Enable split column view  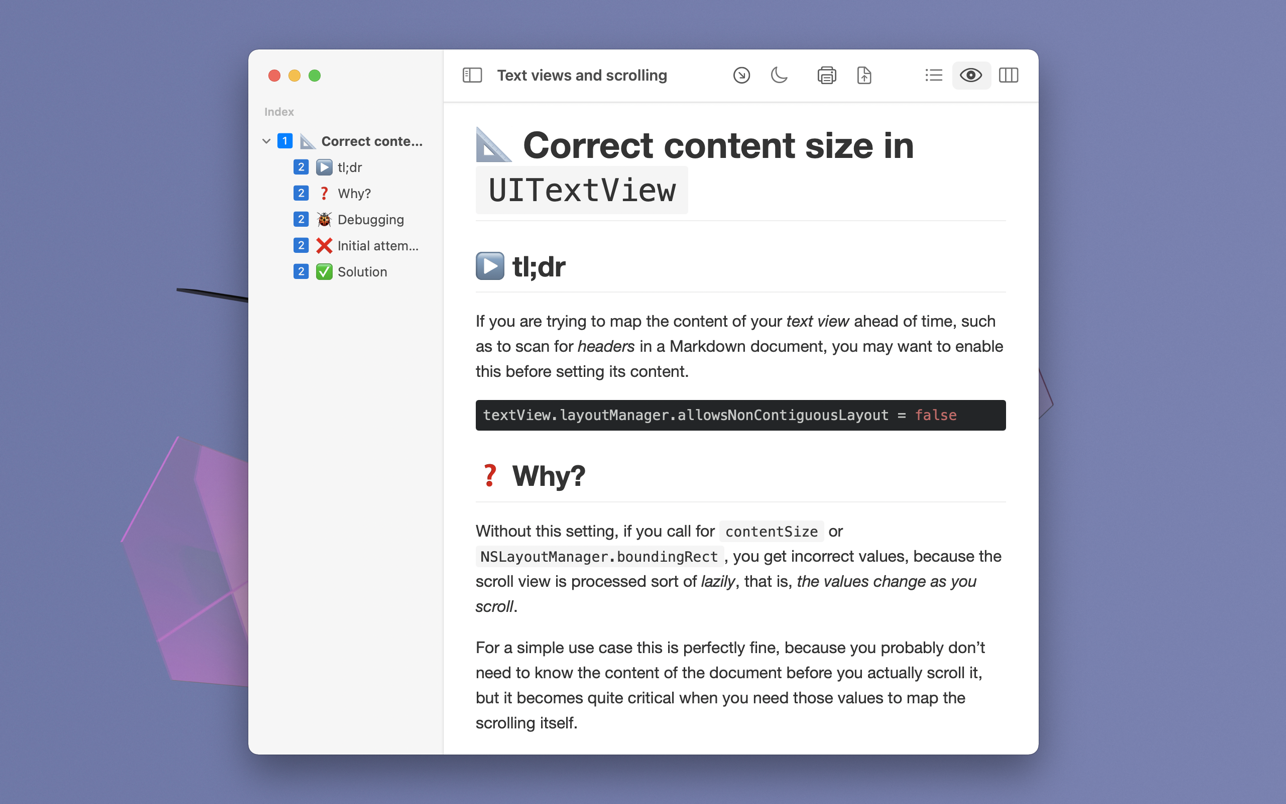point(1008,76)
